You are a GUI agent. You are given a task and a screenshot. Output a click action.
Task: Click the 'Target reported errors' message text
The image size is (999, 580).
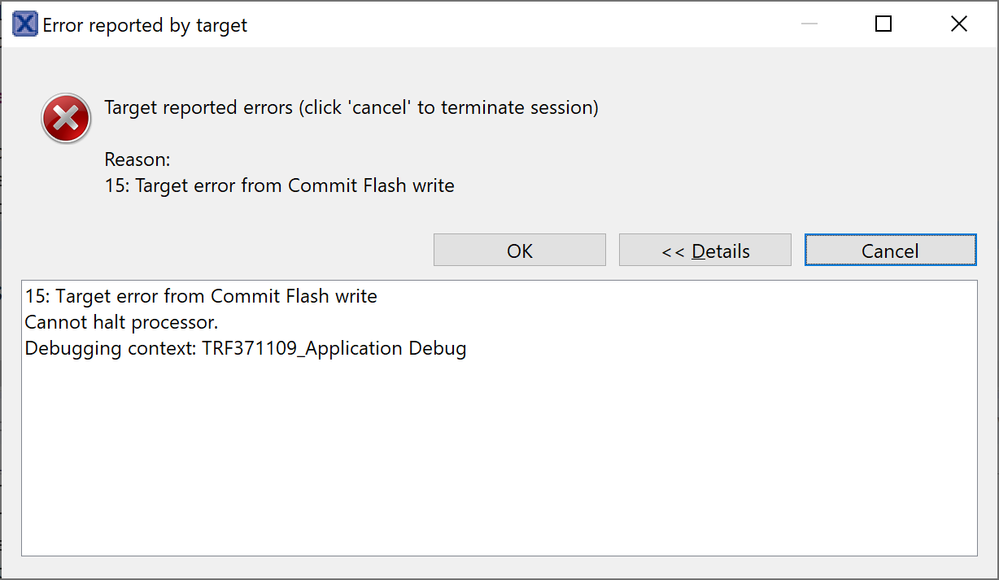[x=198, y=108]
